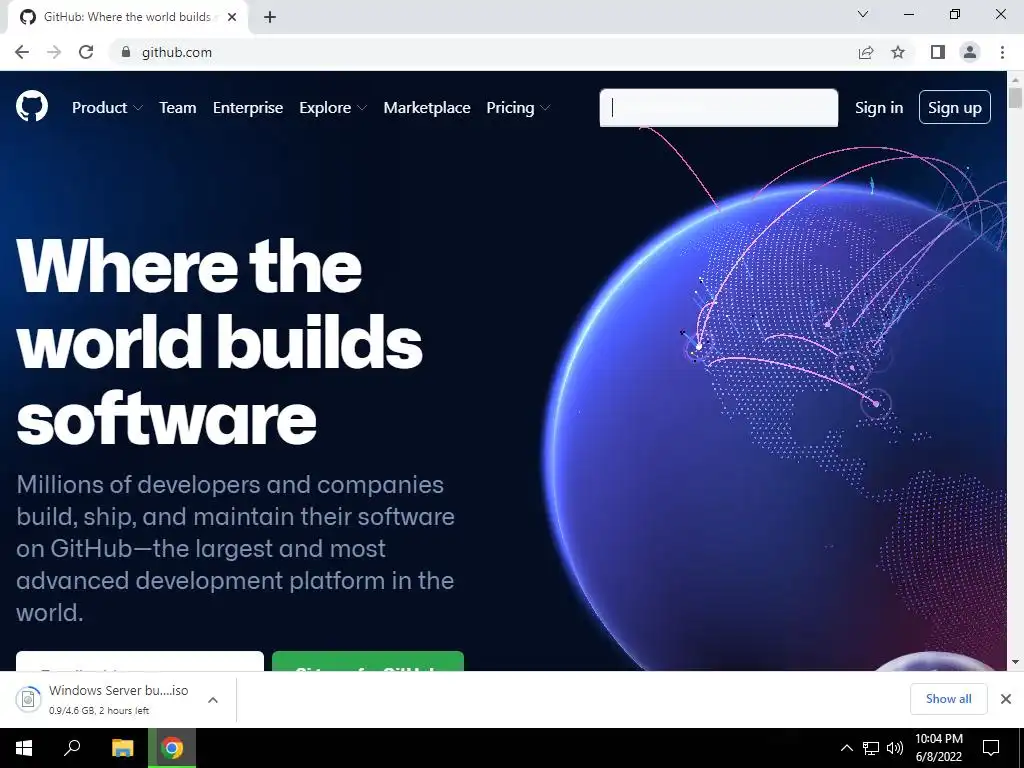Expand the Product menu
The image size is (1024, 768).
[107, 108]
